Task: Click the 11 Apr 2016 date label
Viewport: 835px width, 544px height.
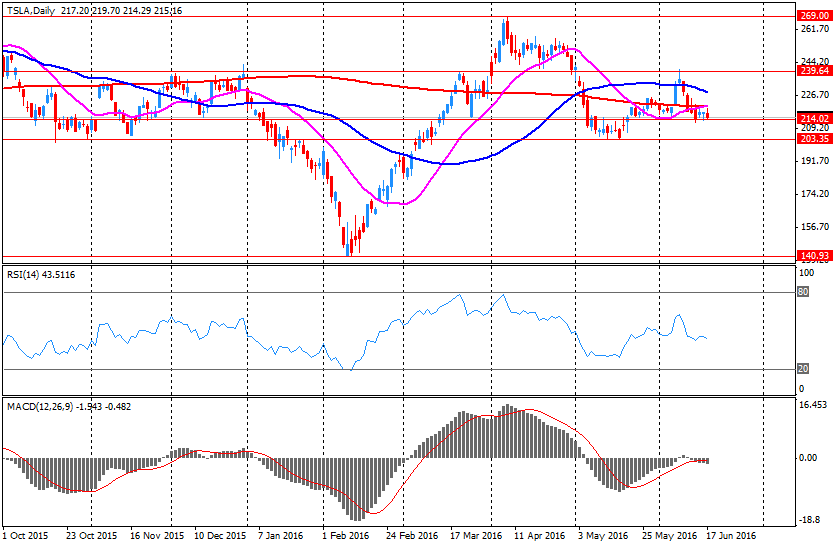Action: pyautogui.click(x=539, y=535)
